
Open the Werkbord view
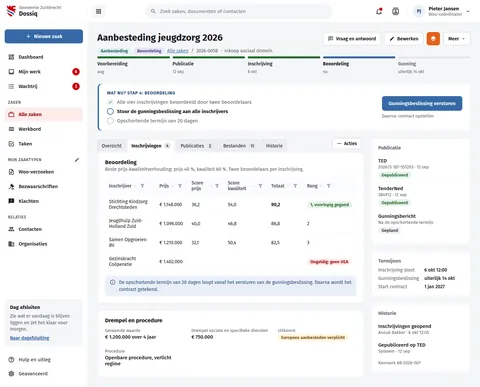coord(44,129)
